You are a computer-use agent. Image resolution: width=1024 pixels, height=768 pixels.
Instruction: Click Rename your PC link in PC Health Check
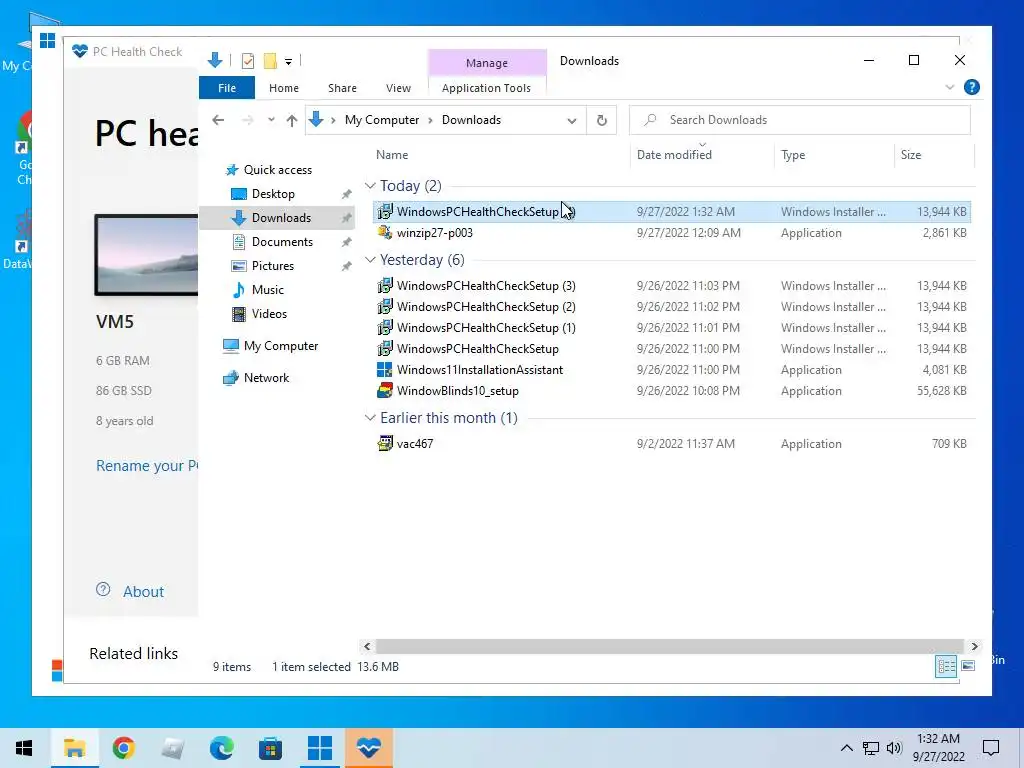click(147, 466)
